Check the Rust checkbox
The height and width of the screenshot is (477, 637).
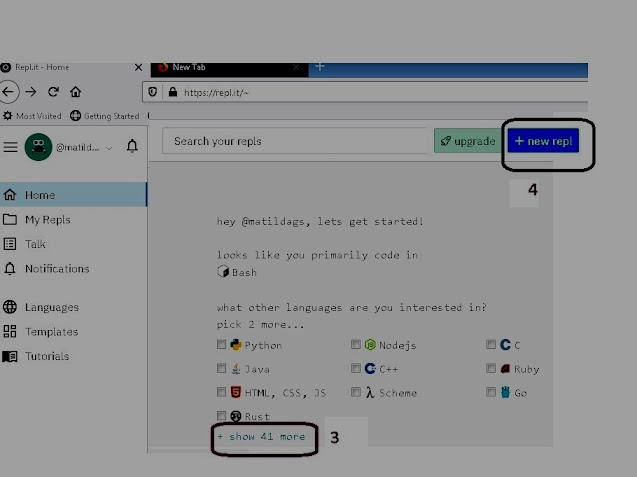pos(221,416)
